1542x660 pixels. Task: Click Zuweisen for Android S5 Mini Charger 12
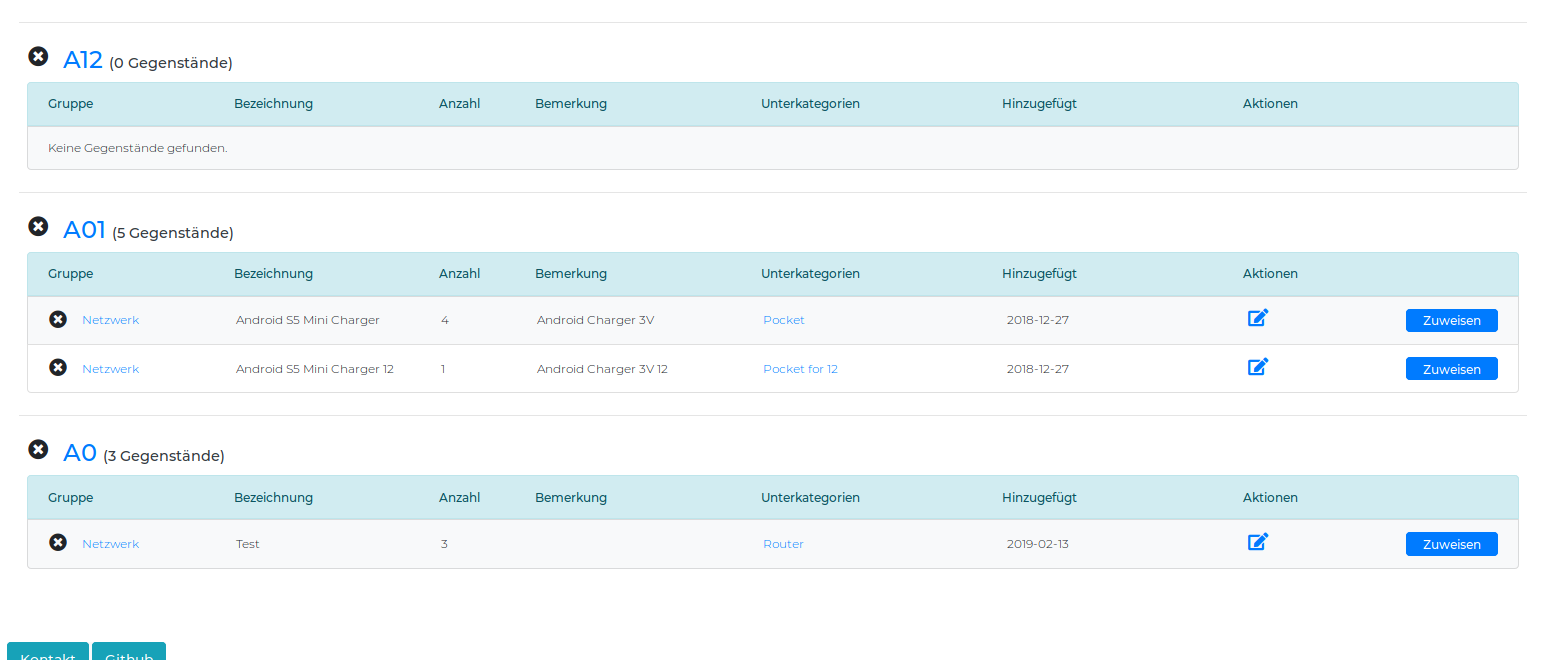tap(1451, 369)
